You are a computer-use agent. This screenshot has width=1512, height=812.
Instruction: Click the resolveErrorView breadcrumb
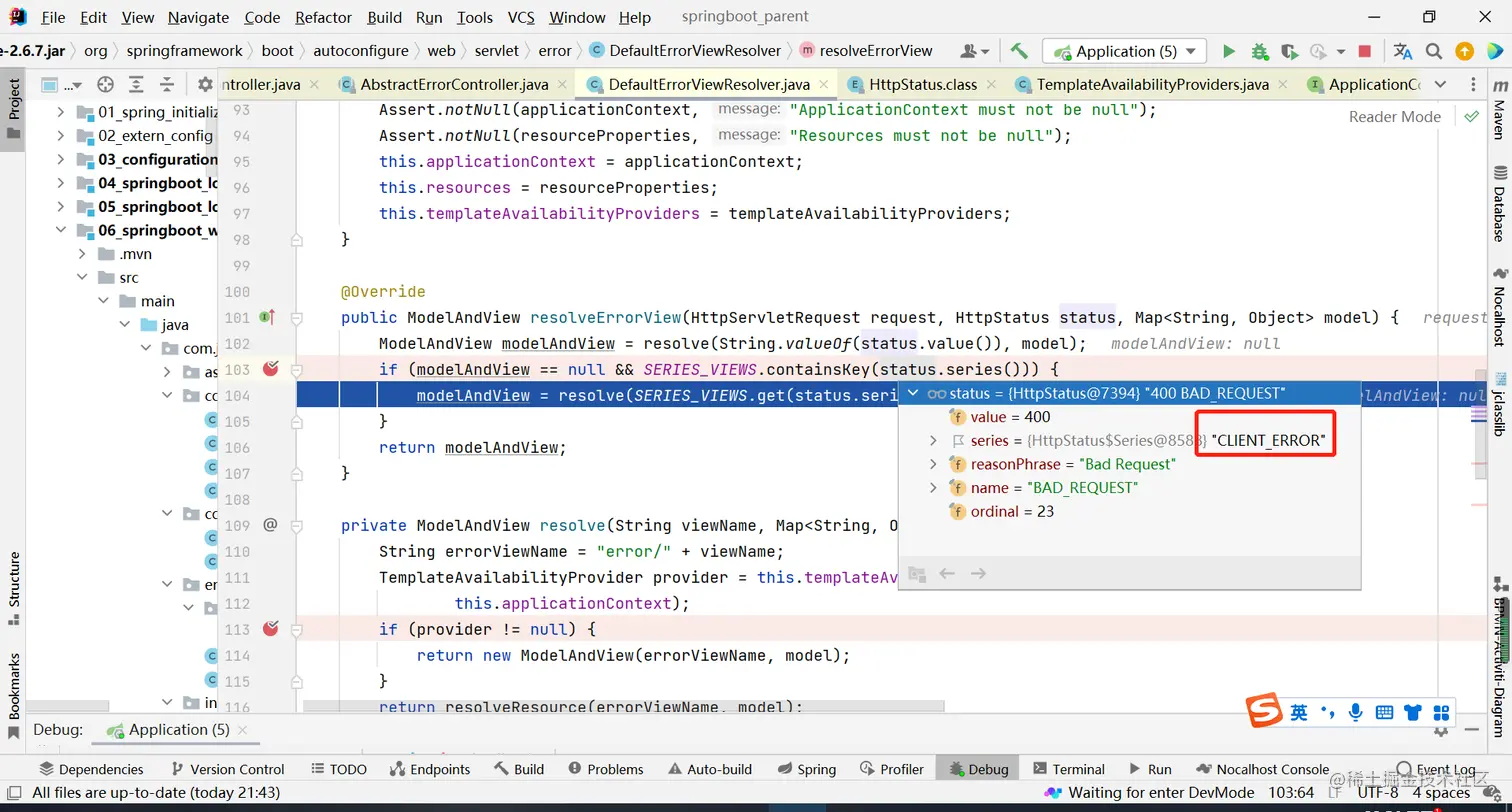point(866,51)
